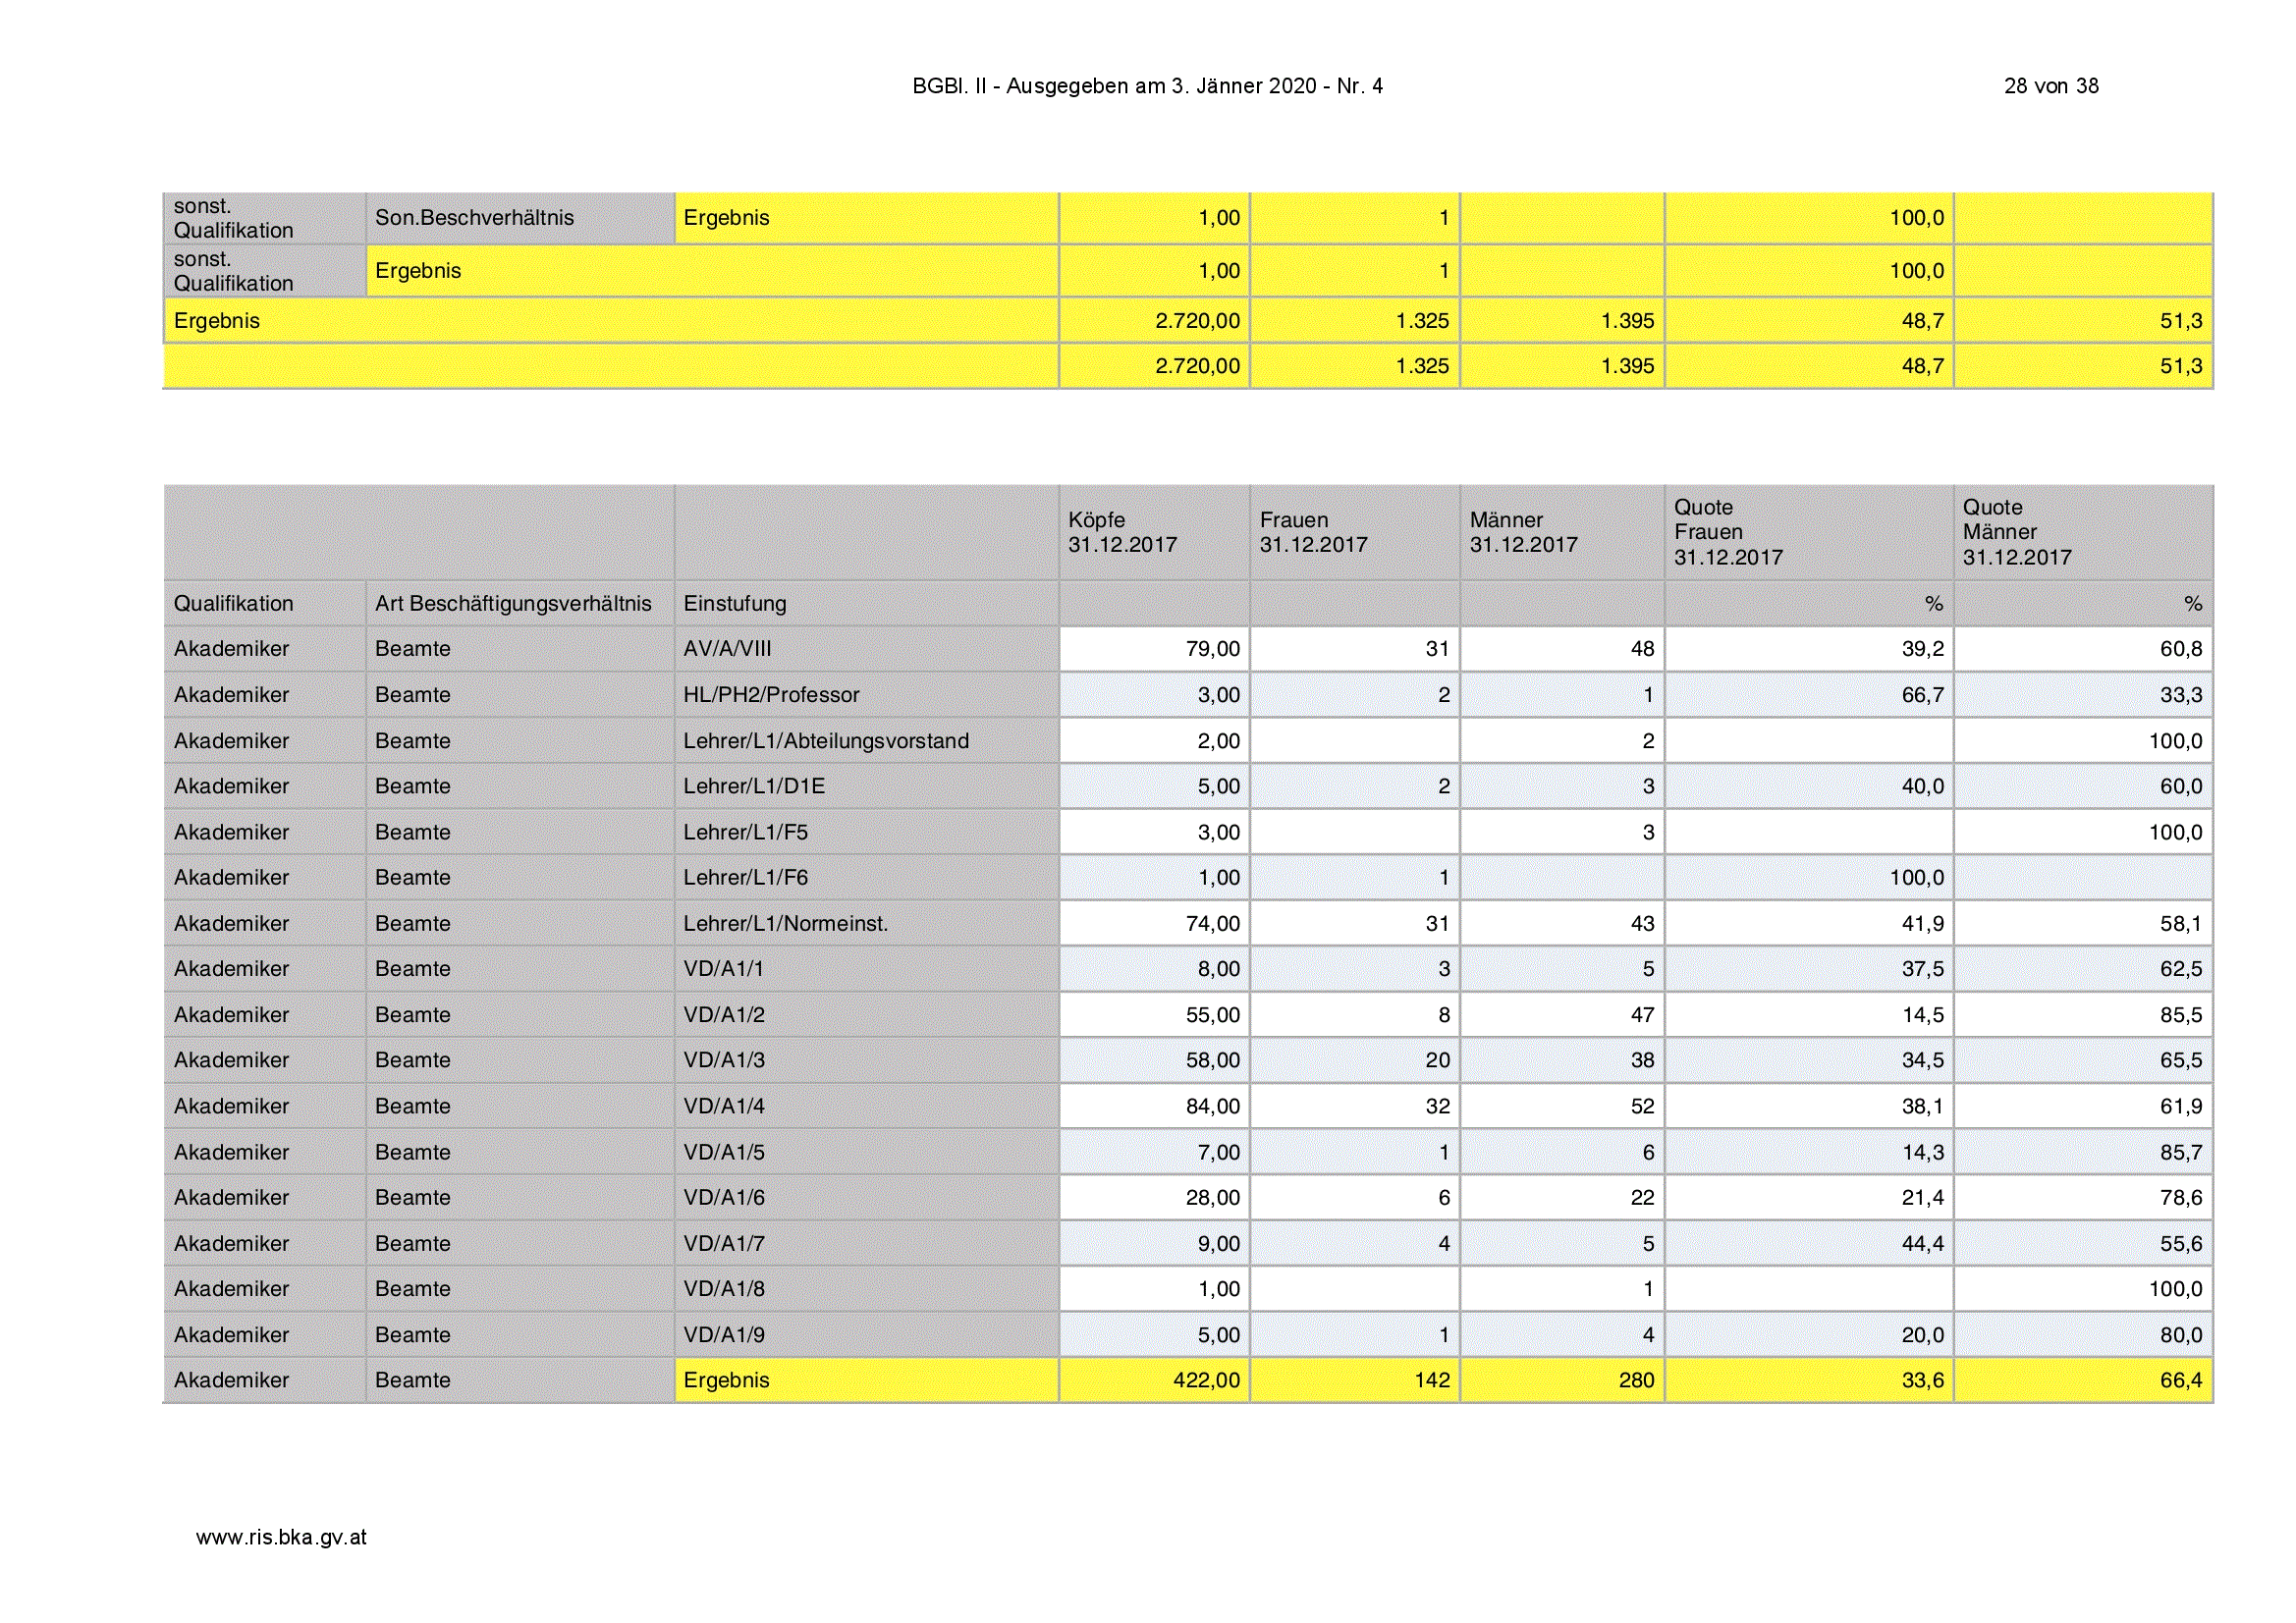Select the page number 28 von 38
Viewport: 2296px width, 1623px height.
2051,86
